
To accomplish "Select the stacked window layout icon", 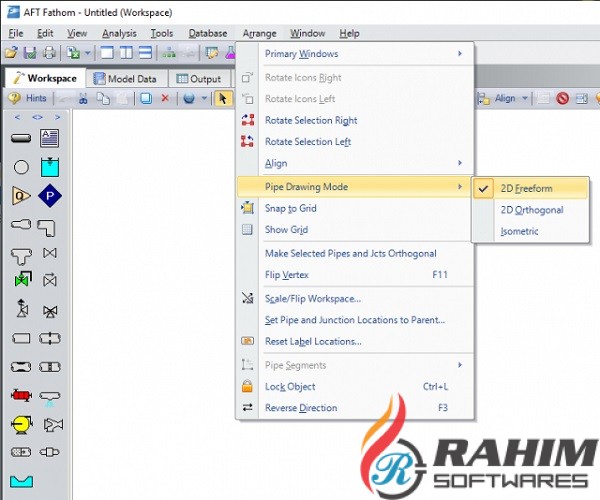I will point(145,52).
